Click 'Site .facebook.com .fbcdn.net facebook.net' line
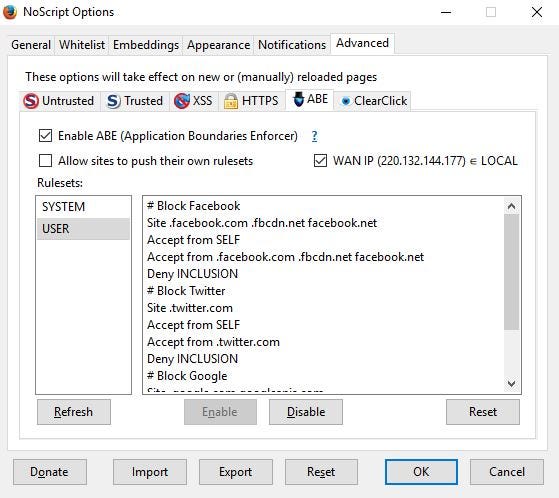The image size is (559, 498). click(262, 223)
